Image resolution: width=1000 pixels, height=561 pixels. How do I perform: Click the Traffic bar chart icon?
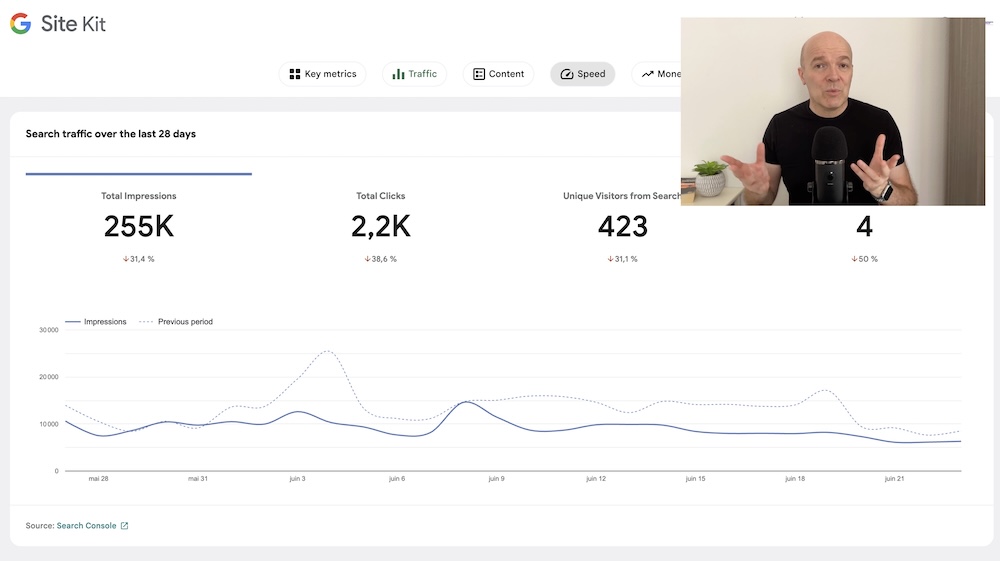[398, 74]
